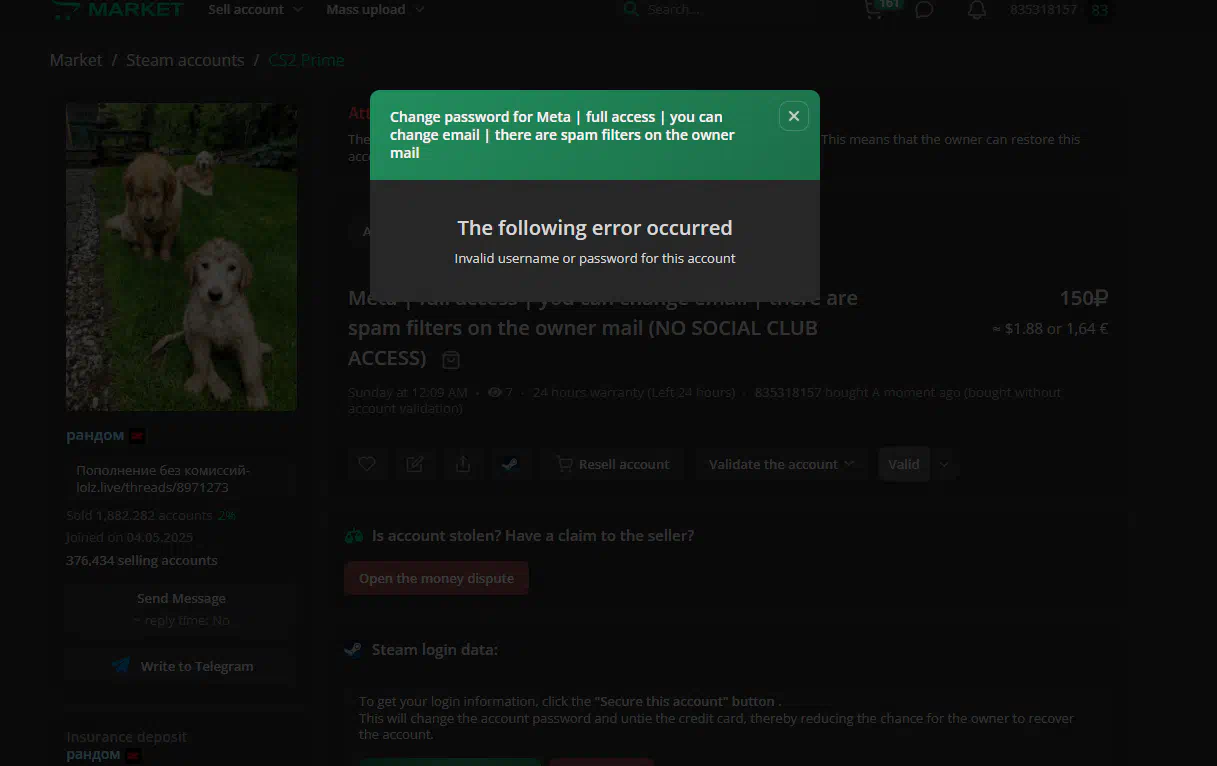1217x766 pixels.
Task: Open the seller's puppies avatar image
Action: click(x=181, y=257)
